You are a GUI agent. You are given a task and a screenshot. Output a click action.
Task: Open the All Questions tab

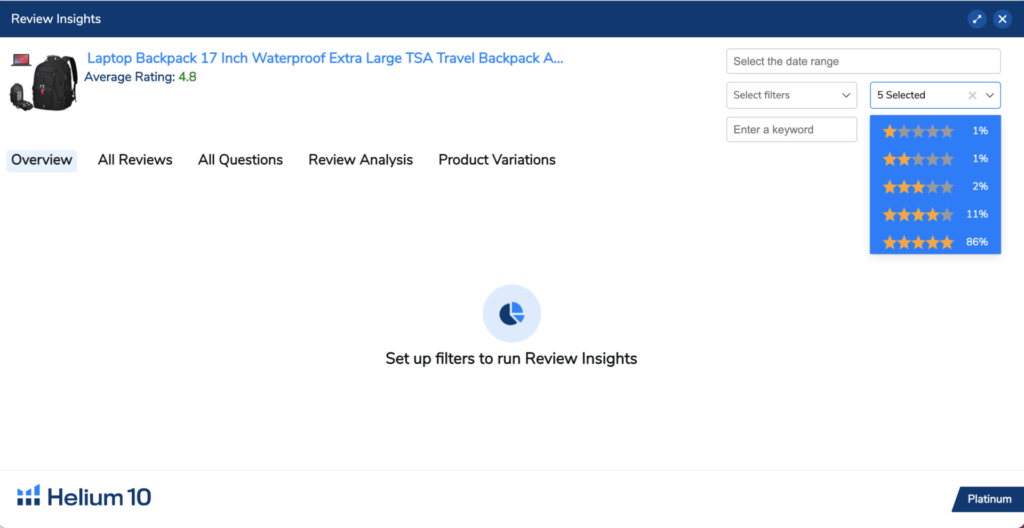(240, 160)
